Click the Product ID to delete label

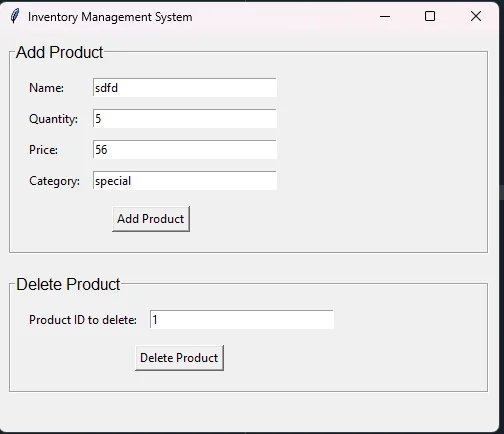(x=83, y=320)
